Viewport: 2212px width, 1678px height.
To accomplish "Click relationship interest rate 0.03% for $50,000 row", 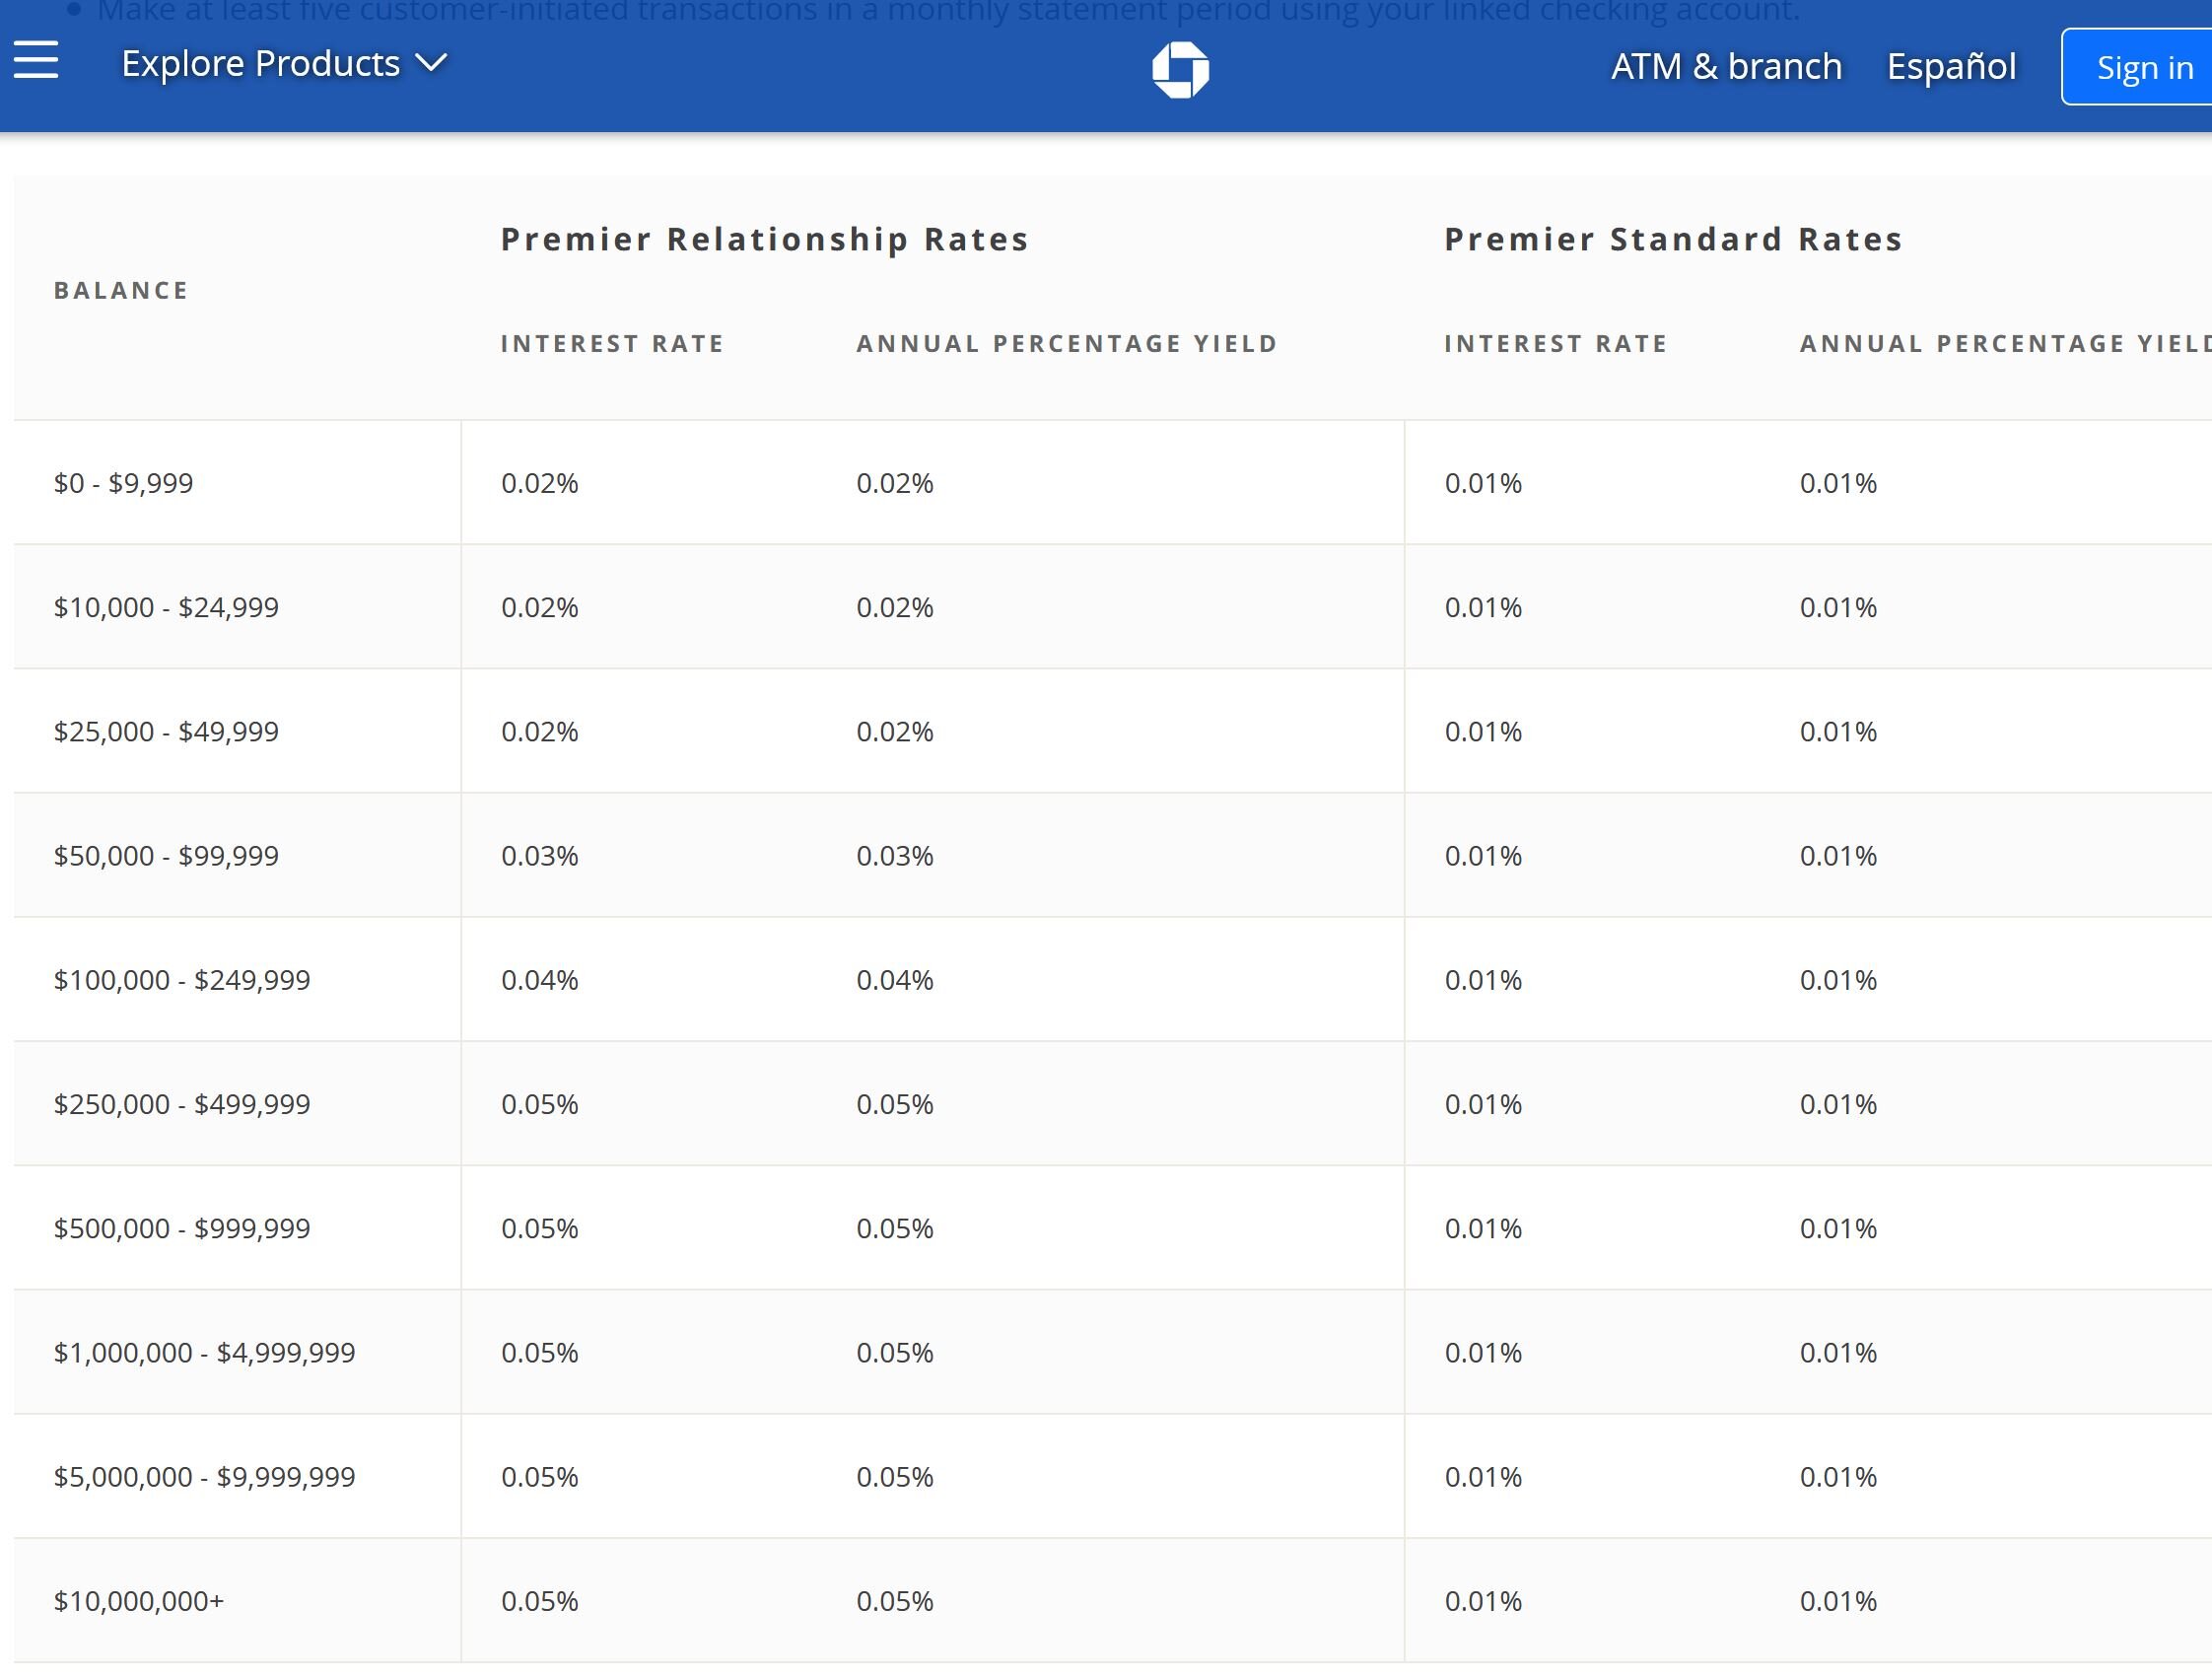I will tap(540, 855).
